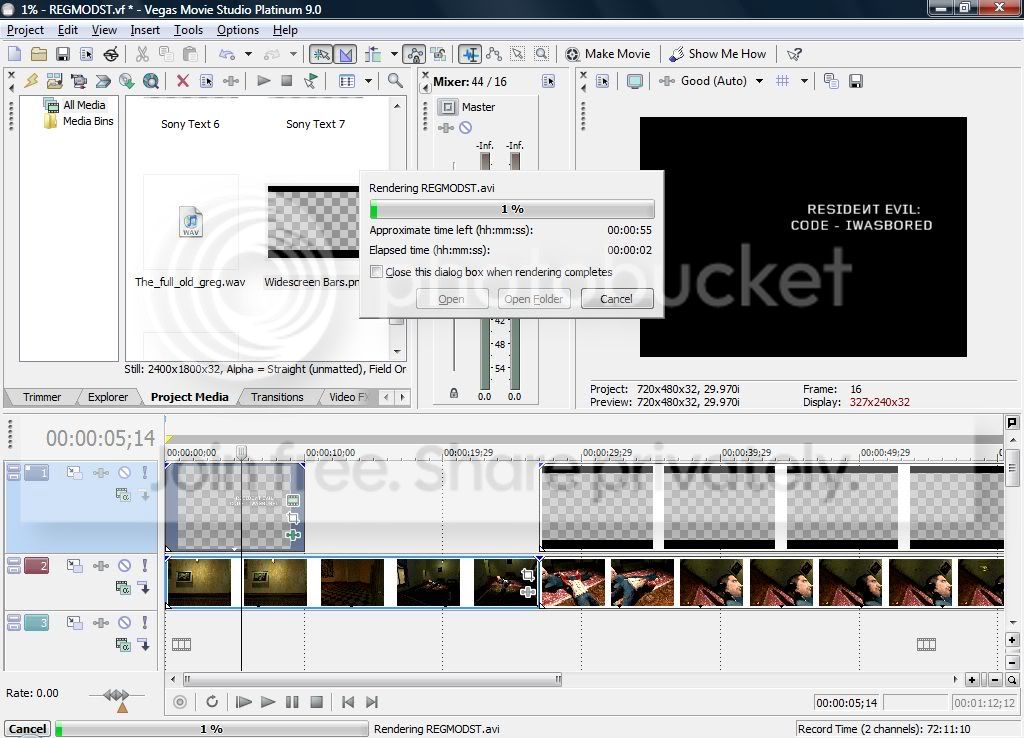Switch to the Transitions tab

pos(277,397)
